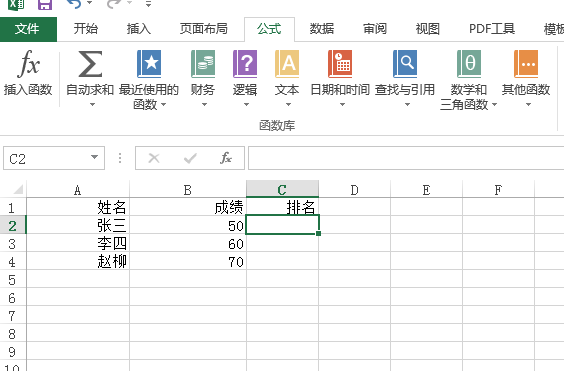Screen dimensions: 564x371
Task: Open the Undo history dropdown arrow
Action: (x=90, y=3)
